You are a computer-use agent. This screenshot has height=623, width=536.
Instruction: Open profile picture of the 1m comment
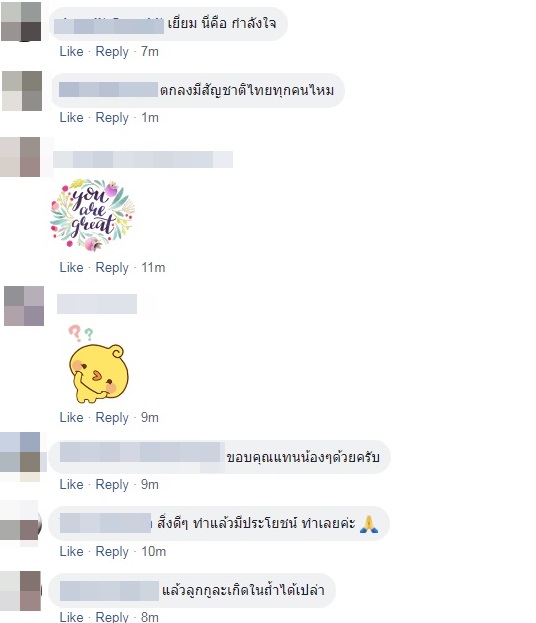pyautogui.click(x=22, y=91)
